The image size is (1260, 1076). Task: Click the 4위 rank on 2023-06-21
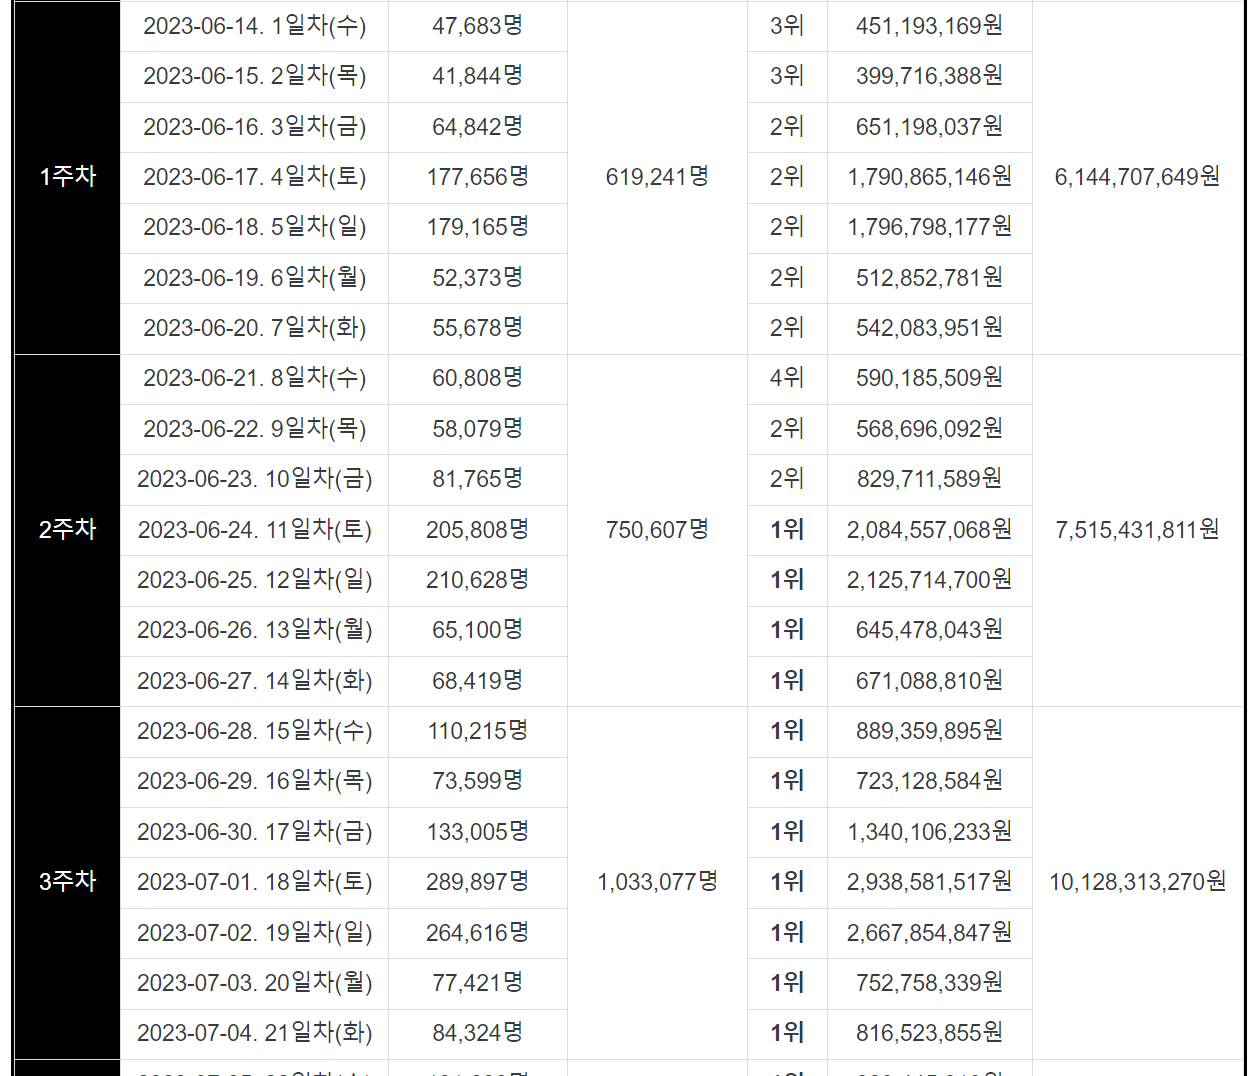(x=787, y=378)
